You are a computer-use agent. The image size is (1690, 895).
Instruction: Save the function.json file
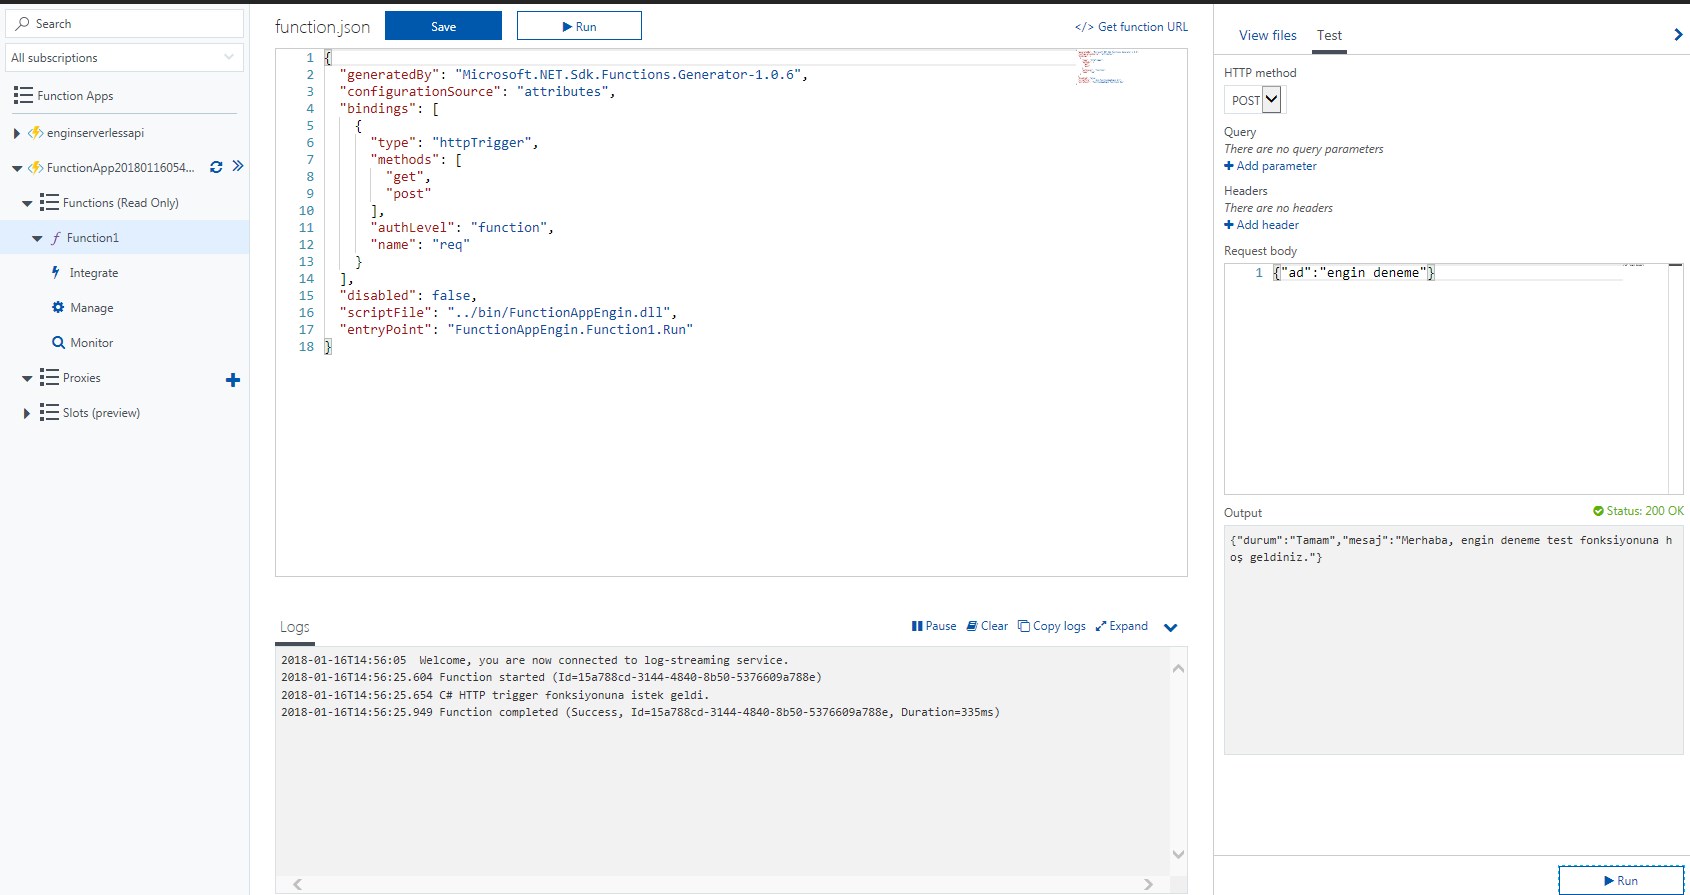tap(443, 26)
